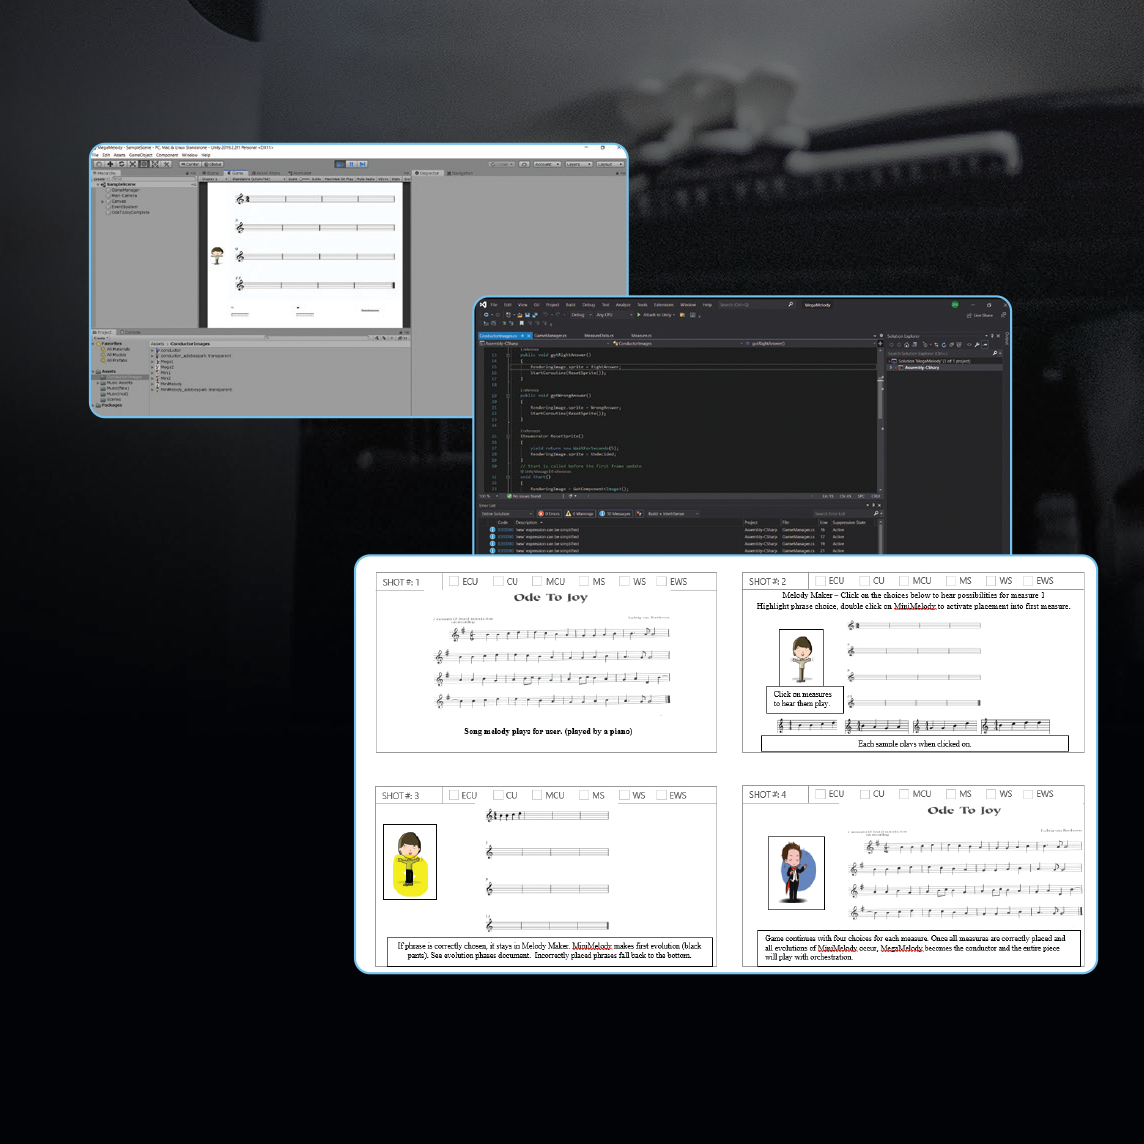The image size is (1144, 1144).
Task: Select the conductor asset in ConductorImages
Action: 170,350
